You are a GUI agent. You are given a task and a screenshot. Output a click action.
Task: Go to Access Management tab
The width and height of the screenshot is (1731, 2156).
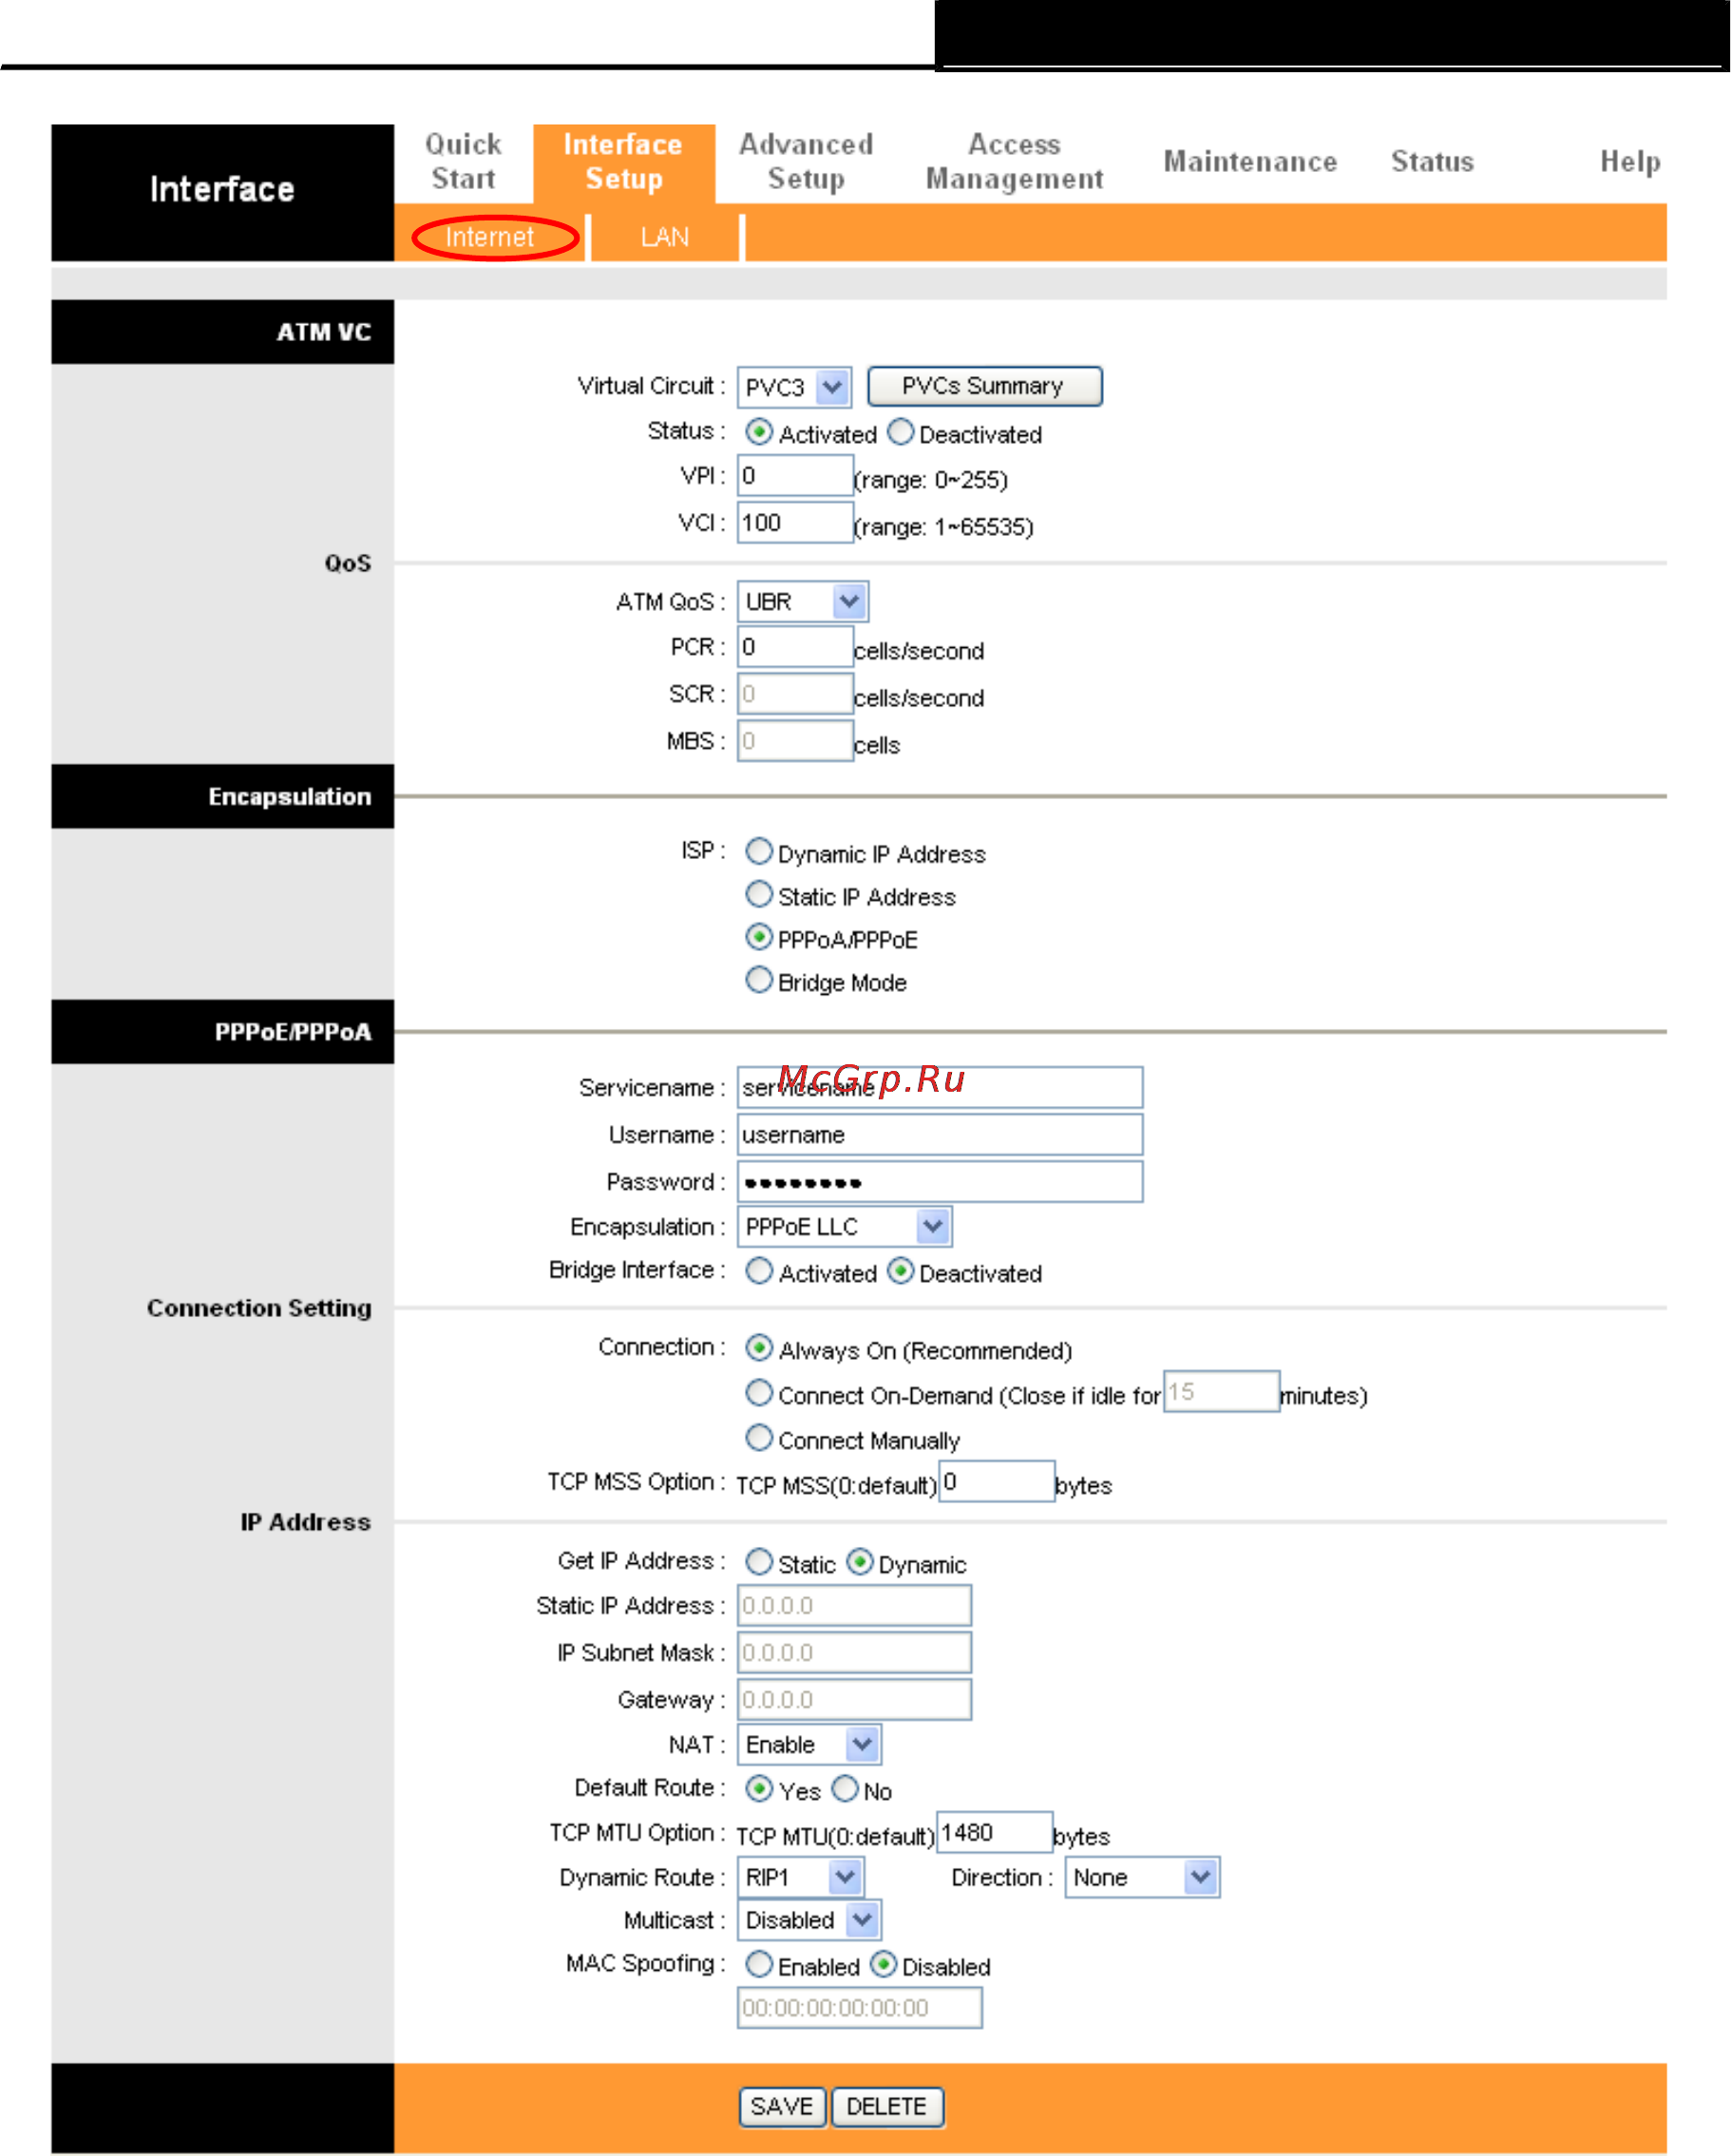1014,161
